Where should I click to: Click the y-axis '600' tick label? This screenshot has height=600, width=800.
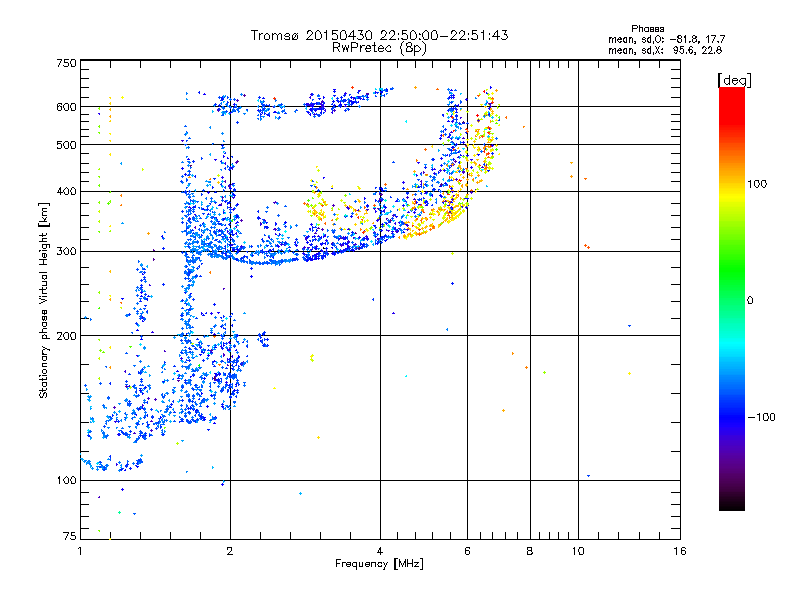66,107
